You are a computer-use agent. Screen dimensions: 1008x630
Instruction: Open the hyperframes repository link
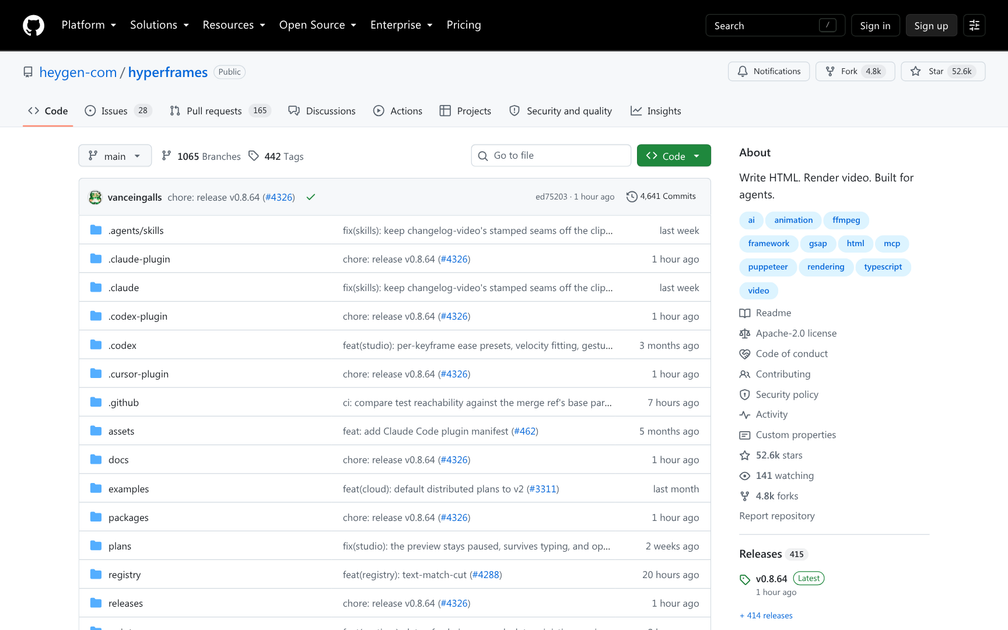[168, 72]
